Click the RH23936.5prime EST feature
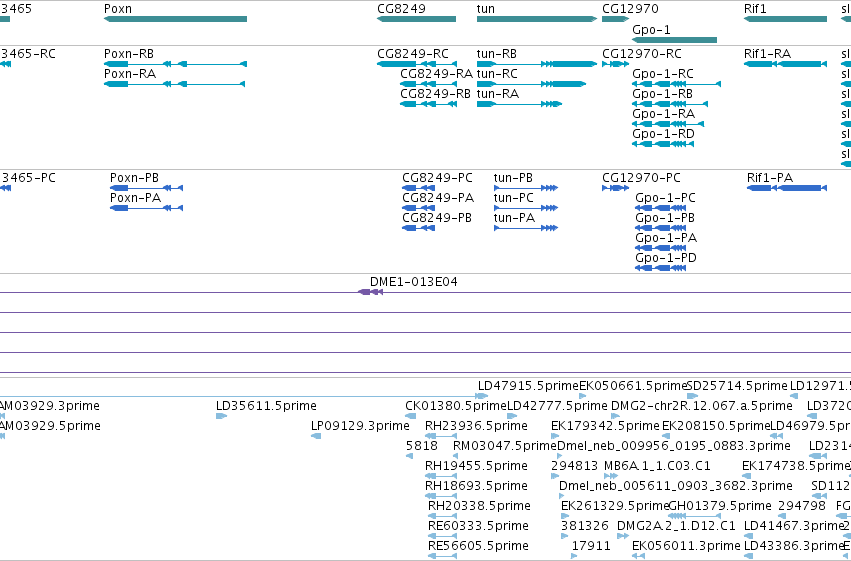 coord(441,436)
